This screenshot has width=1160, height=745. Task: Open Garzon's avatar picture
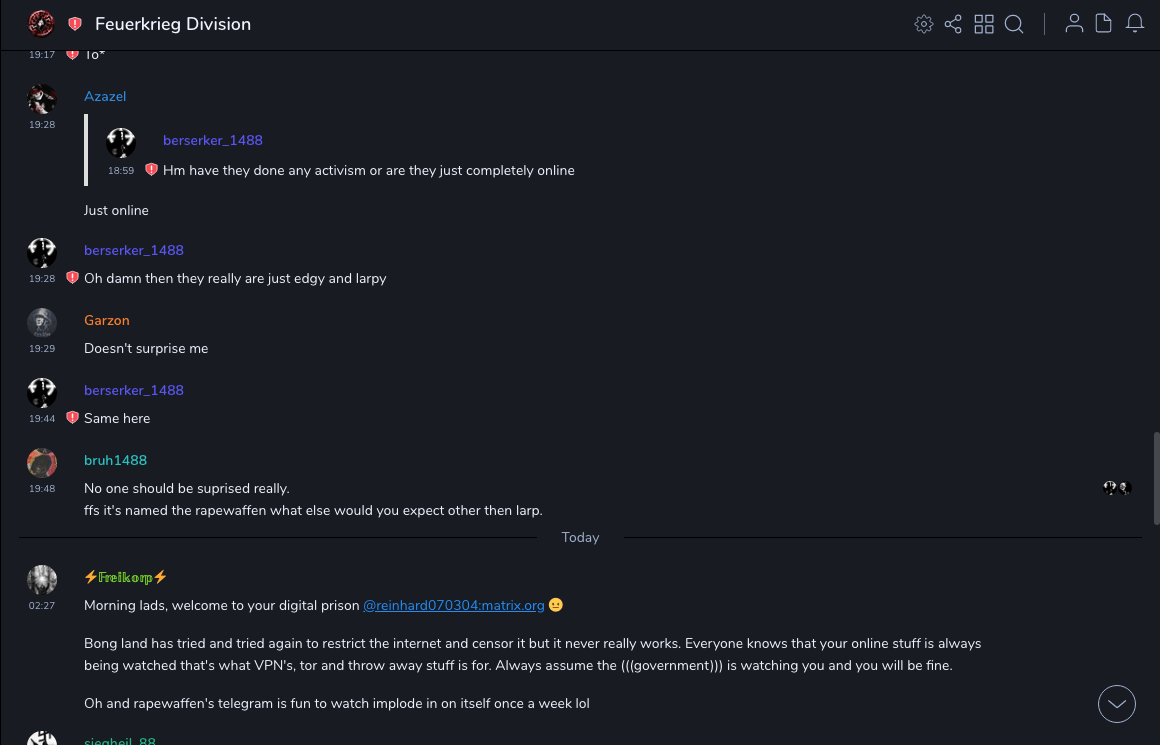(x=42, y=322)
